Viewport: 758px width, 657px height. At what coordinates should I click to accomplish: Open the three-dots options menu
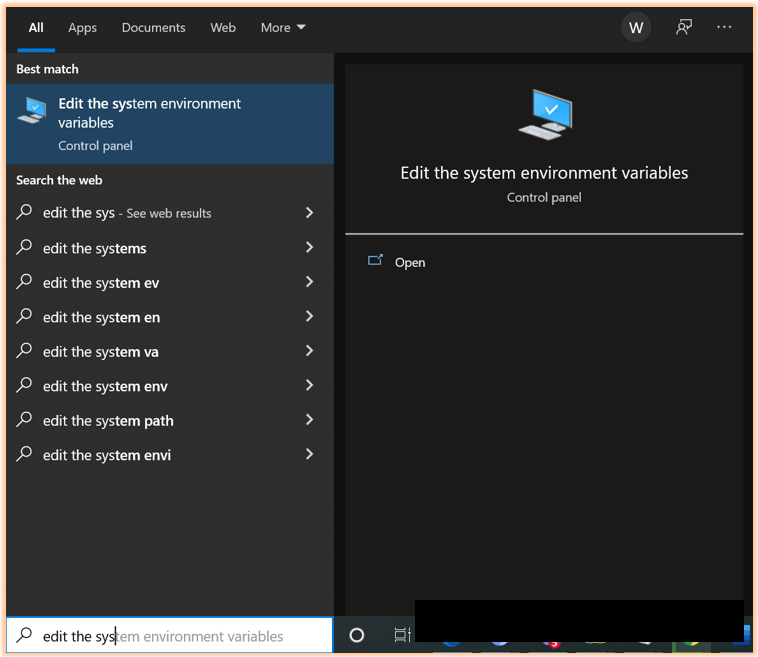[724, 27]
